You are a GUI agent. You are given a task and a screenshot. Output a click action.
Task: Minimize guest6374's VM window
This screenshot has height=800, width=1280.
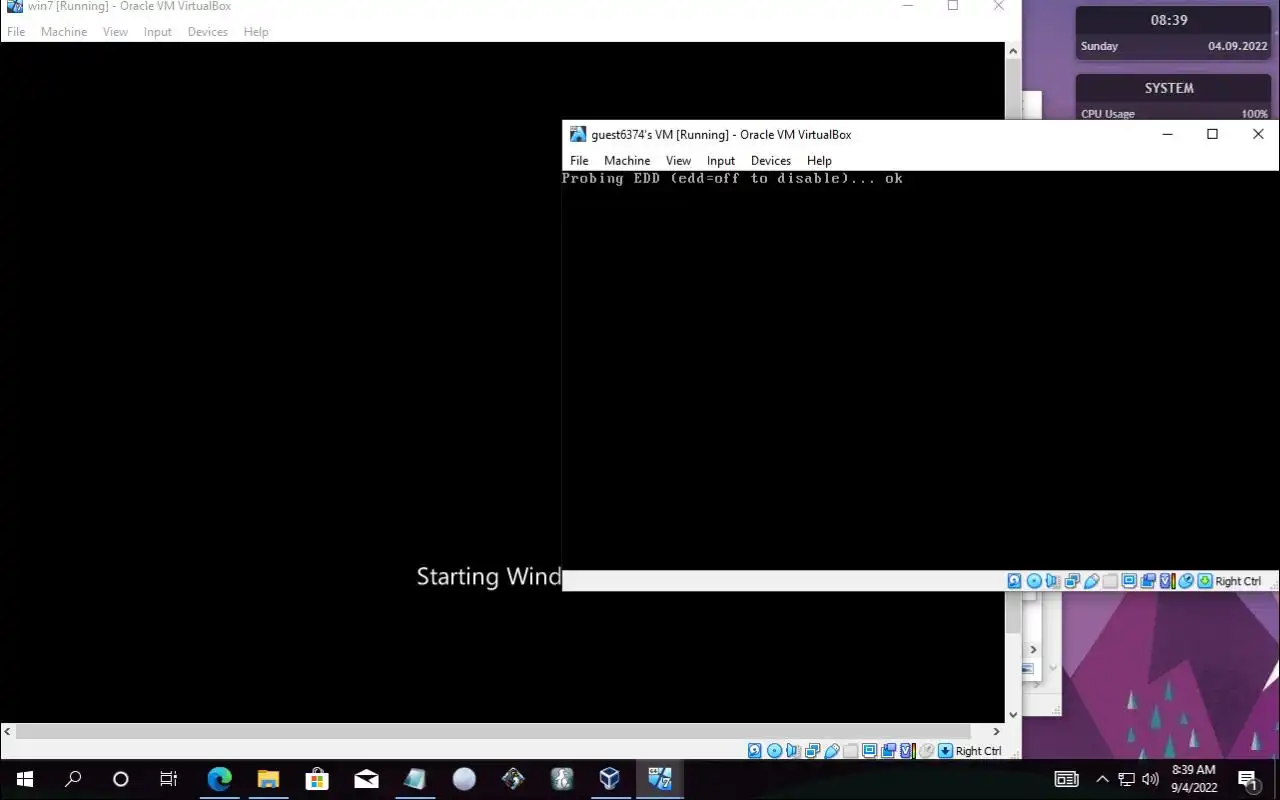[x=1167, y=134]
